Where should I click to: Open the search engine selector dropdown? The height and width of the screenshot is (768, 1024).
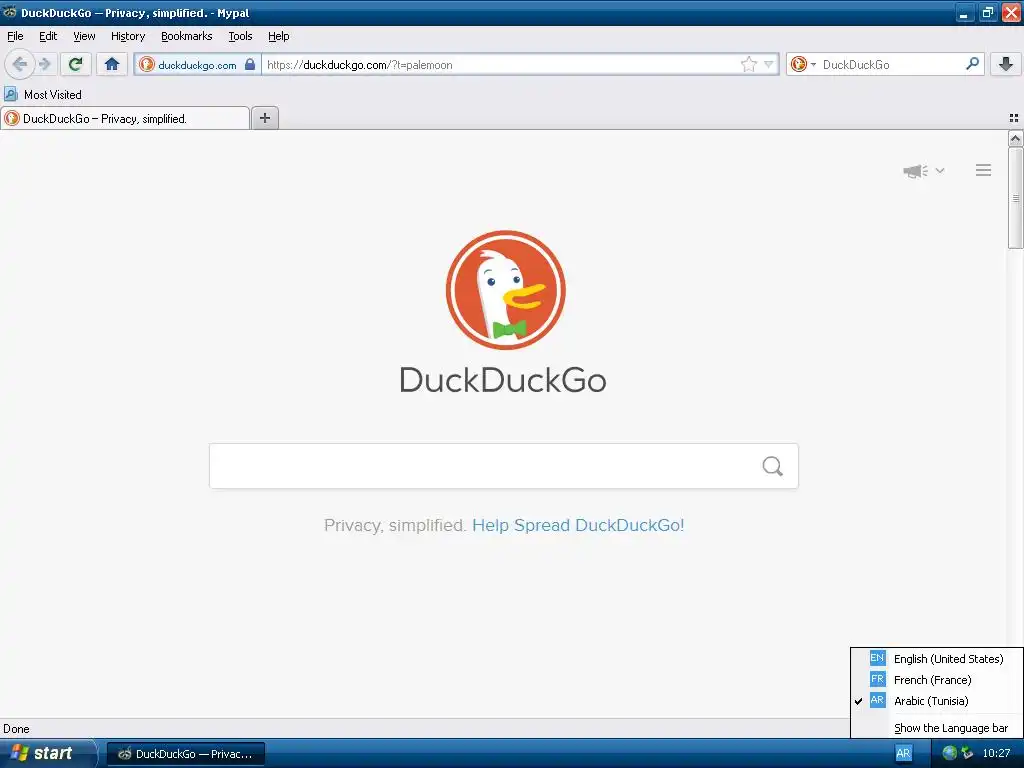803,64
